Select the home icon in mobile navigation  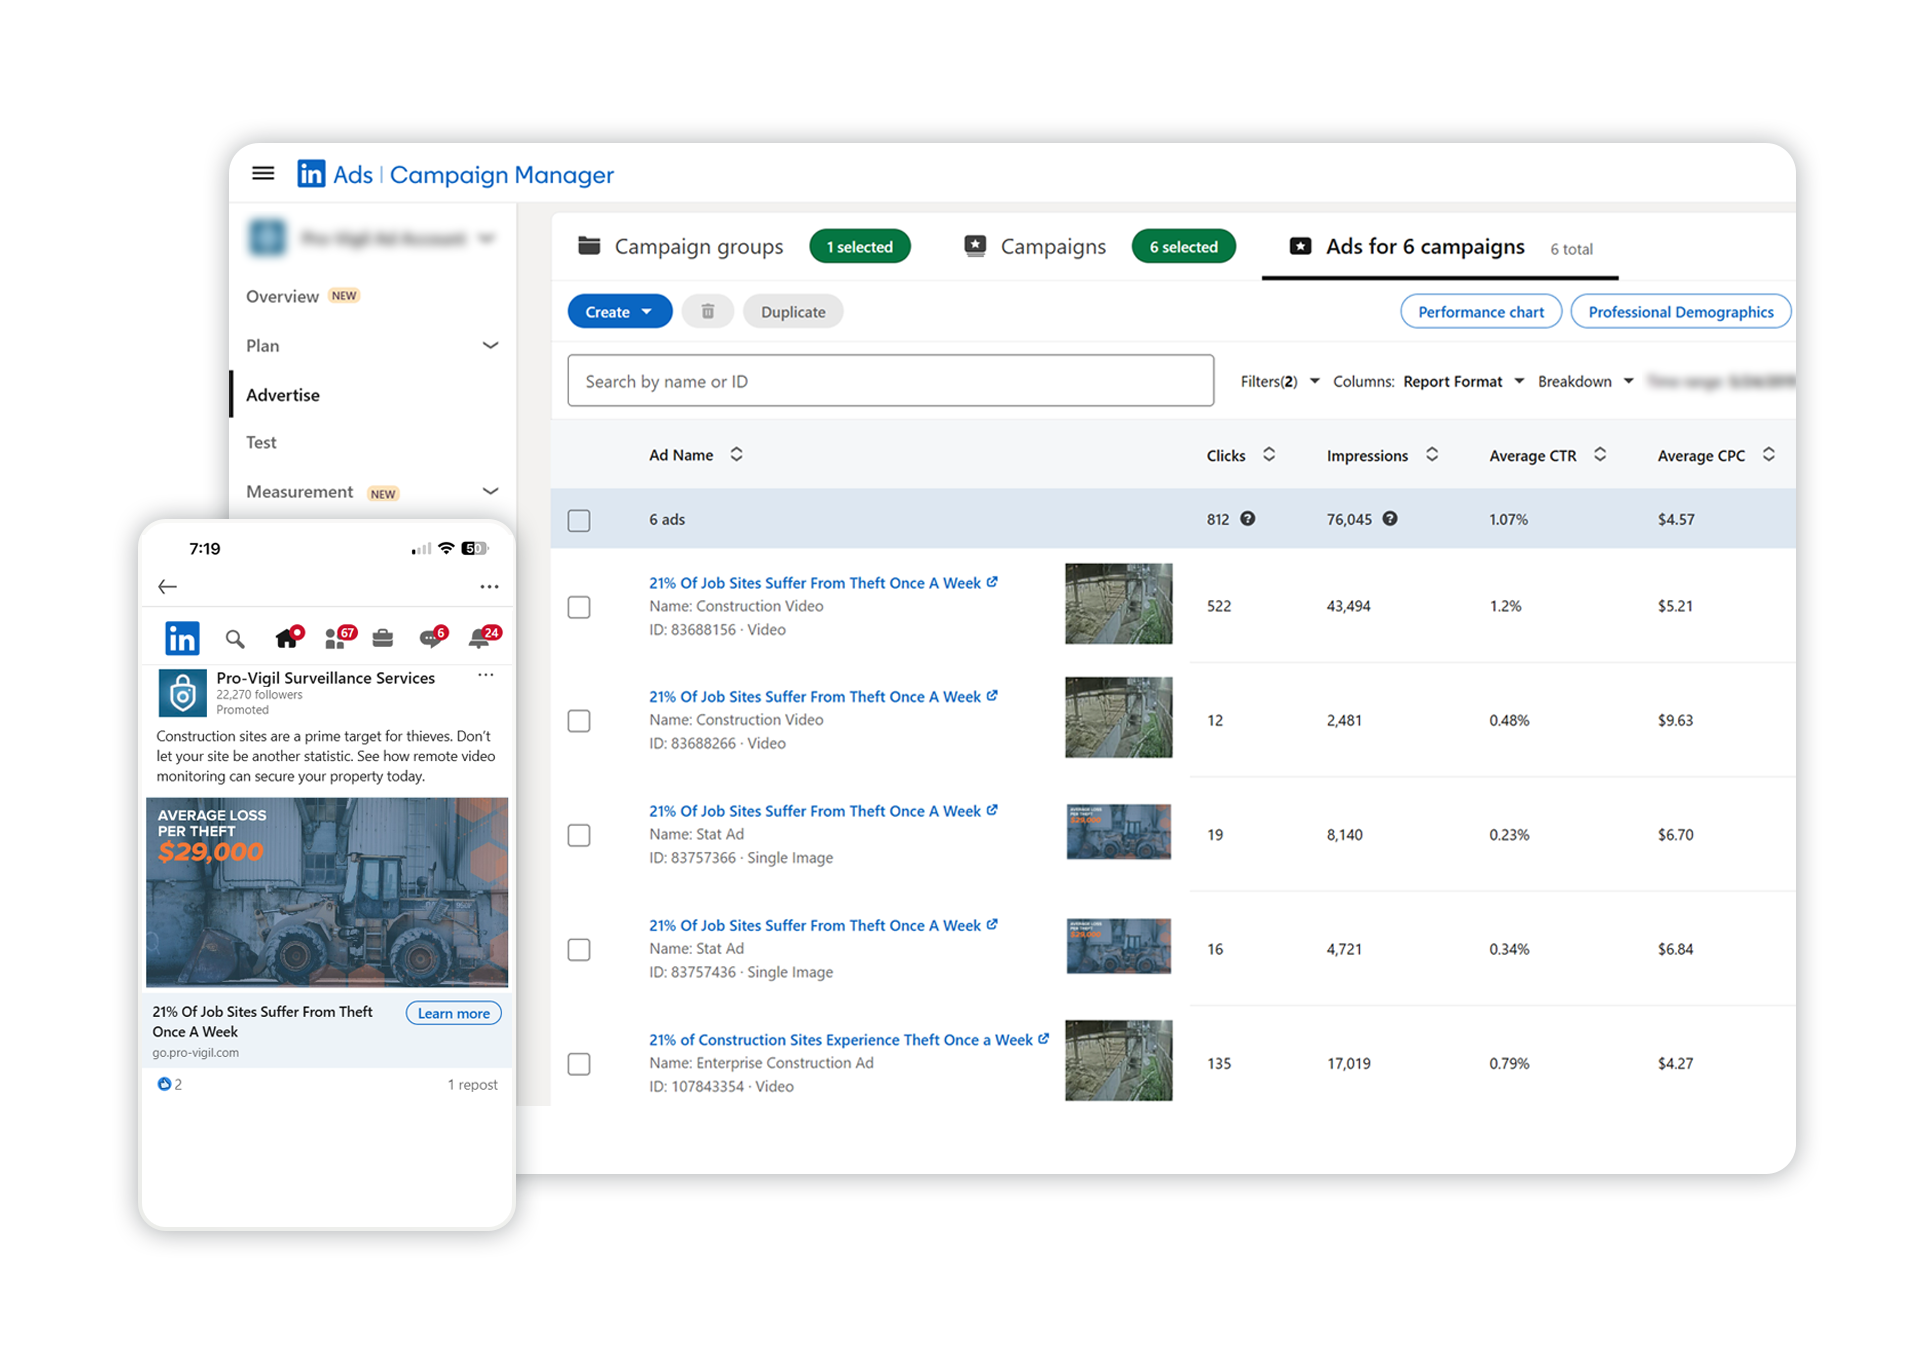[x=287, y=637]
